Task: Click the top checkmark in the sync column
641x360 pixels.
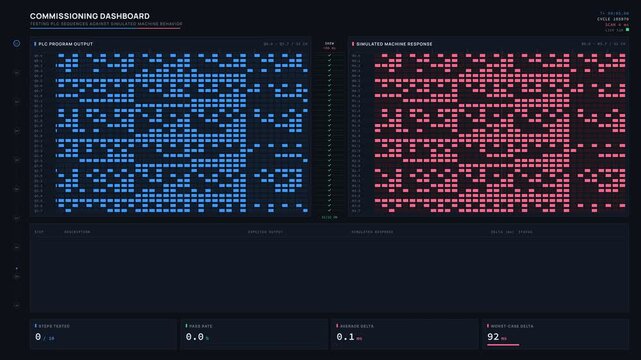Action: tap(329, 56)
